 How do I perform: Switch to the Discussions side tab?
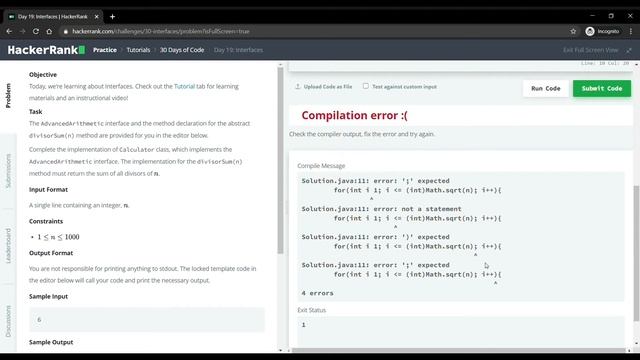pyautogui.click(x=8, y=321)
